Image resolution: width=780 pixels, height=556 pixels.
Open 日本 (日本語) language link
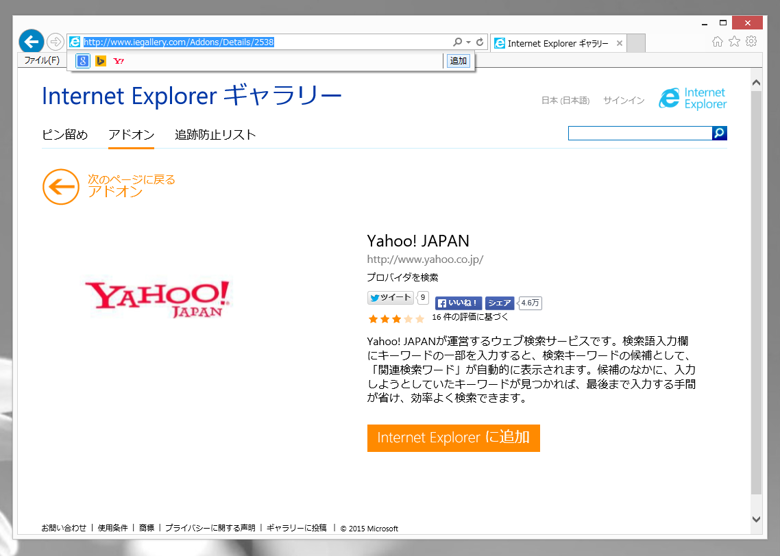tap(565, 100)
